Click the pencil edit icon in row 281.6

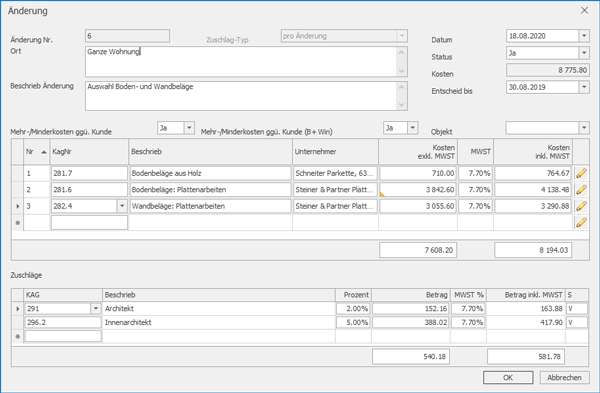pos(581,190)
